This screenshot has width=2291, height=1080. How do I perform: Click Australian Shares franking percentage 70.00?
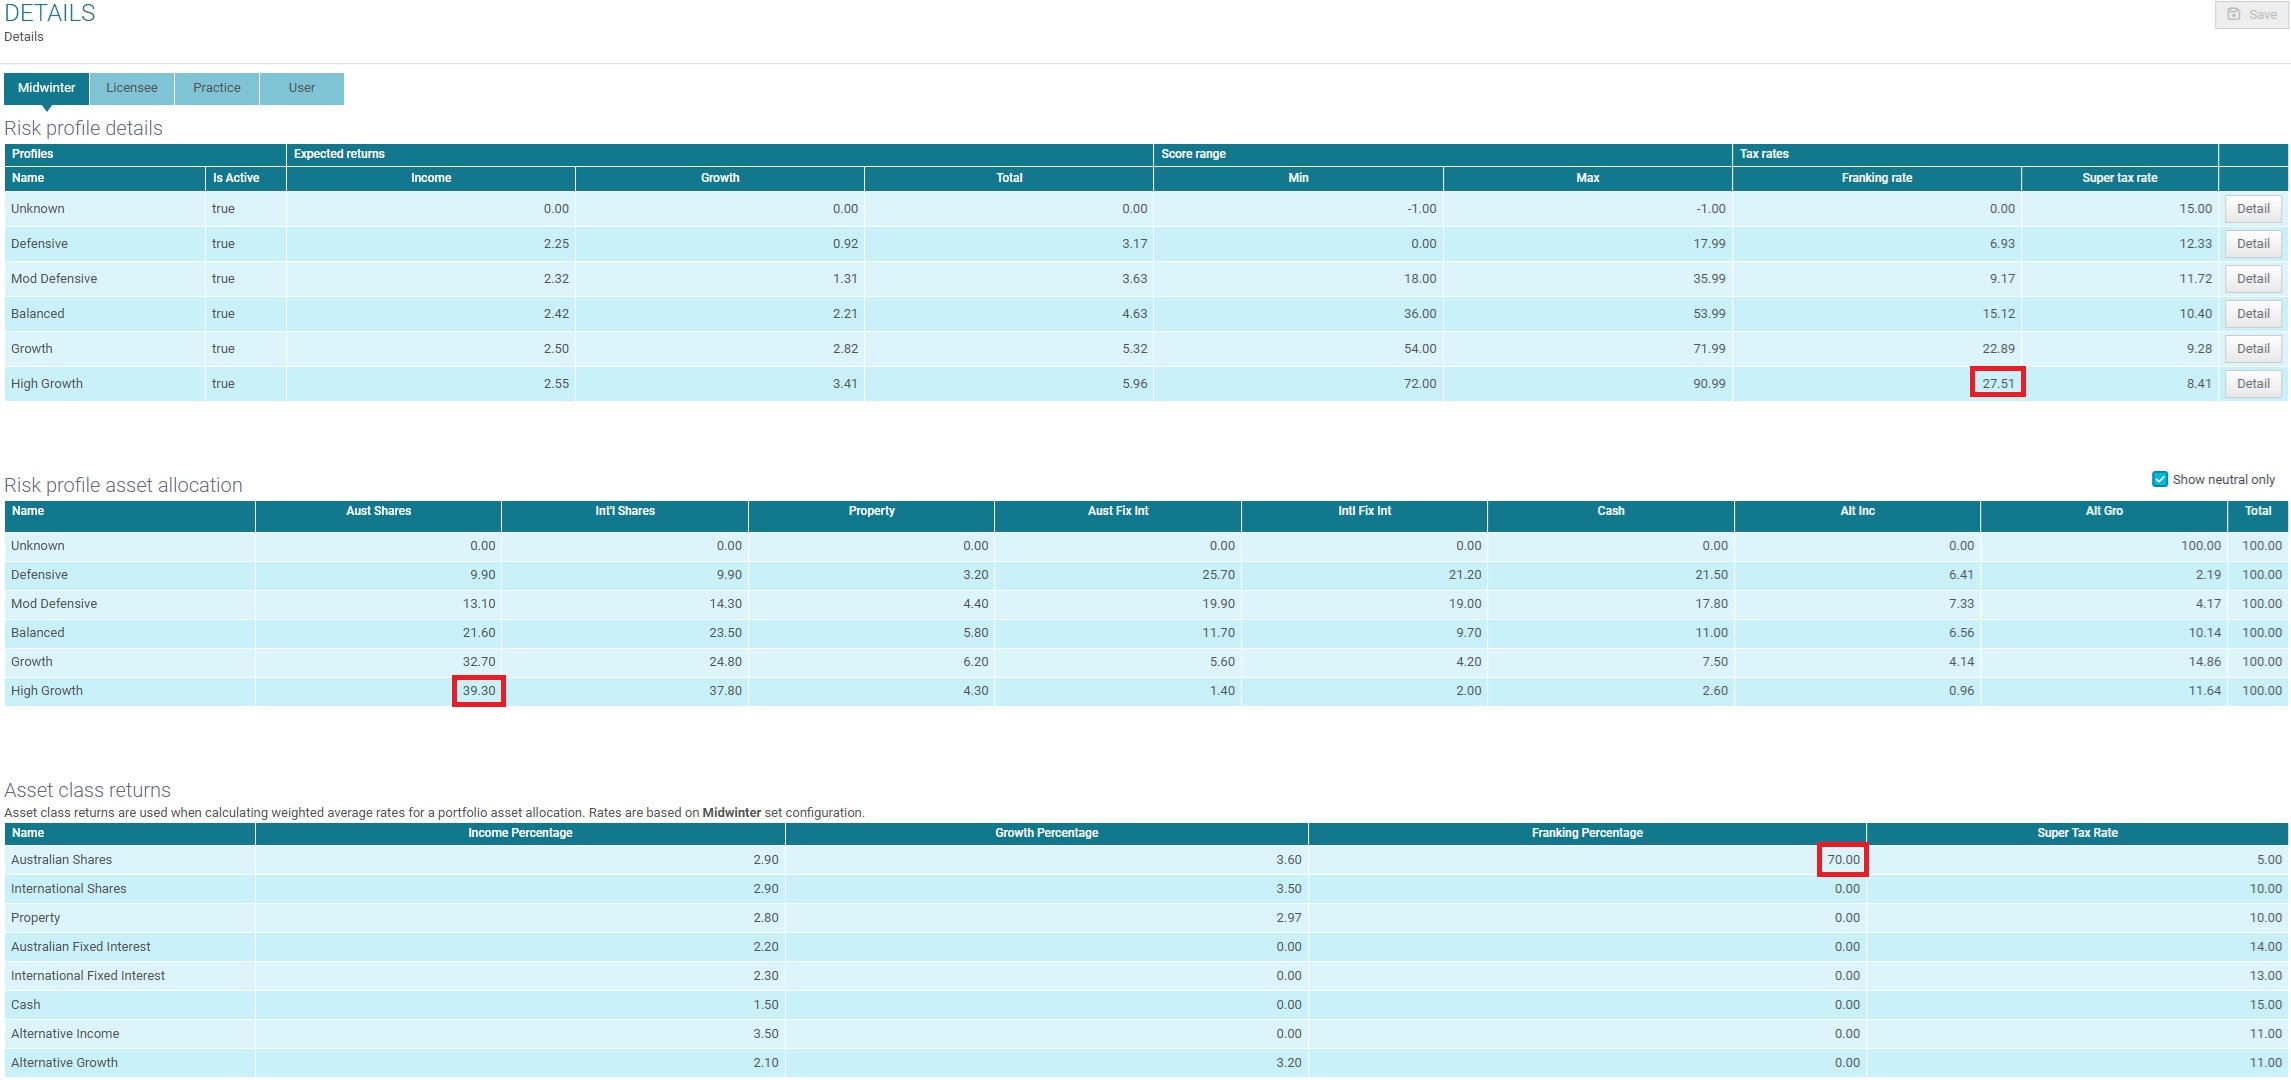tap(1842, 860)
